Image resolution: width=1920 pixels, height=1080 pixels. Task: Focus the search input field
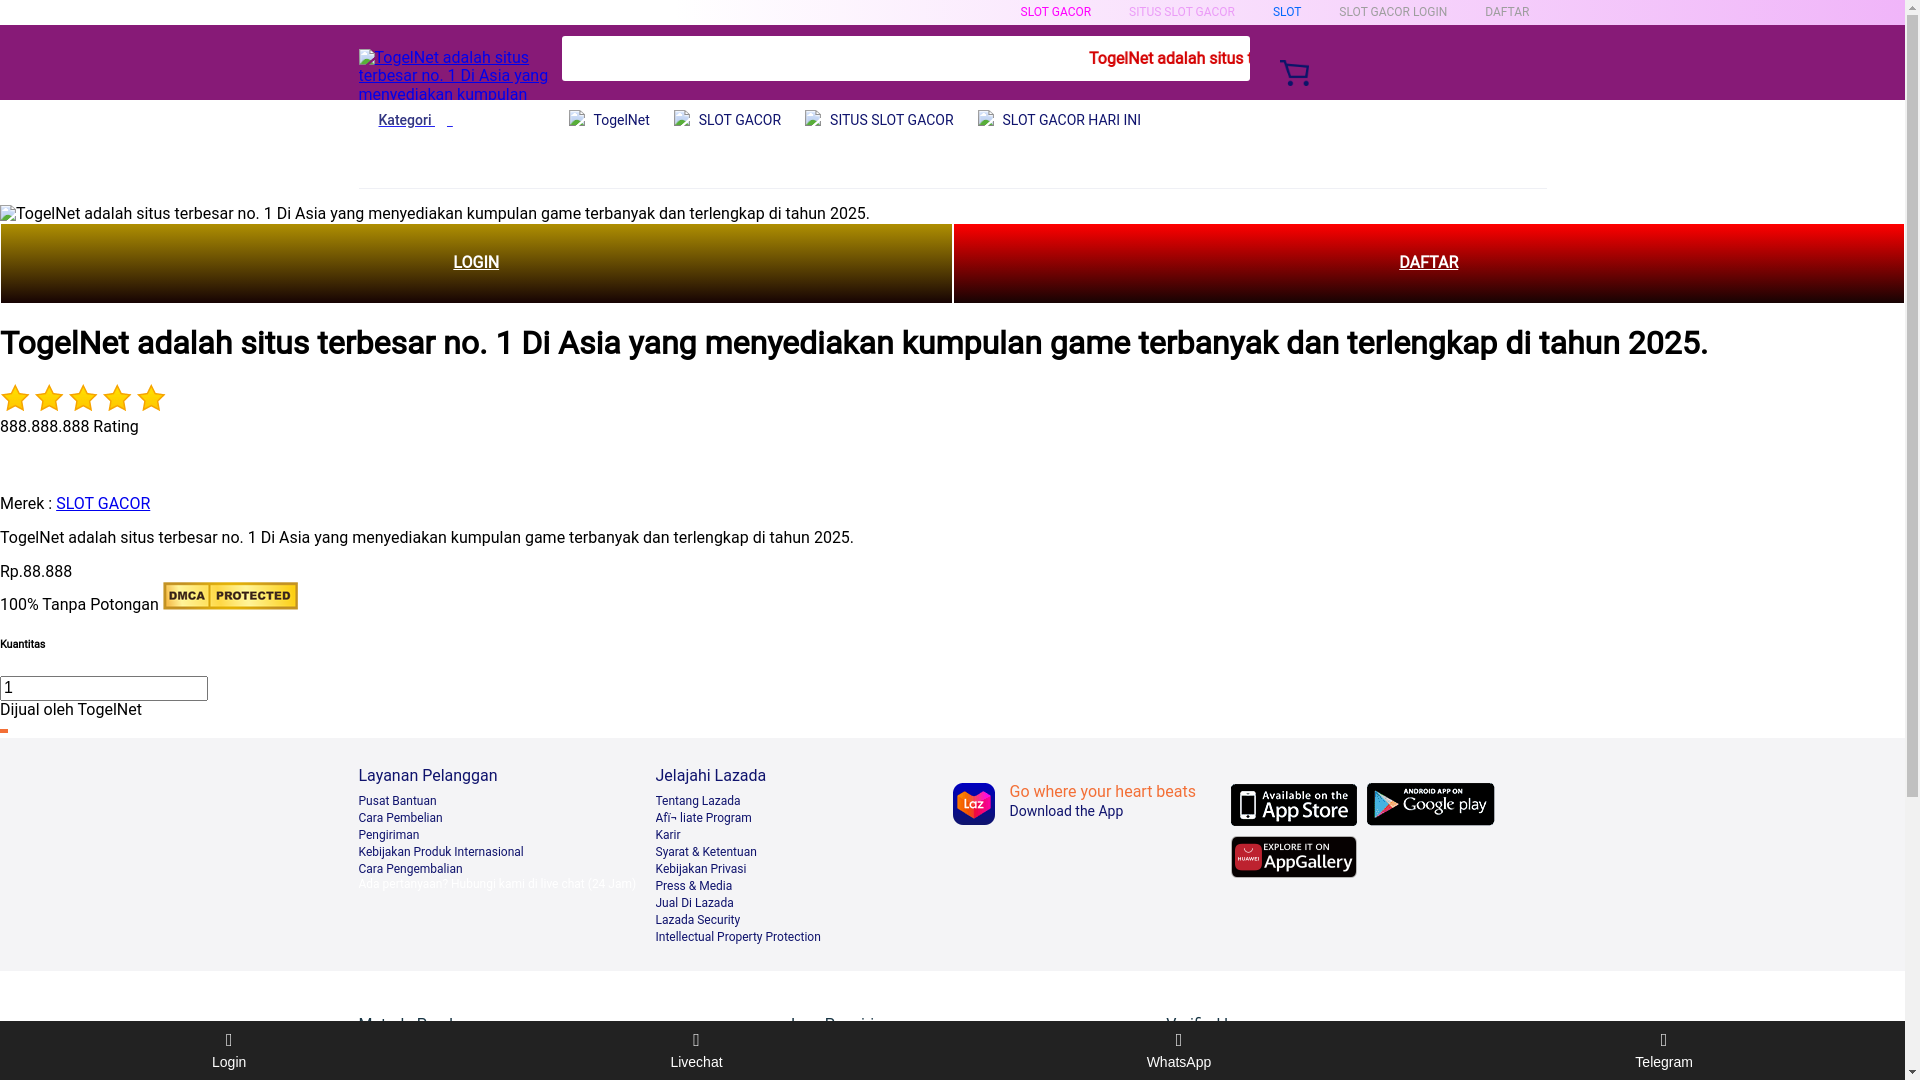tap(905, 58)
